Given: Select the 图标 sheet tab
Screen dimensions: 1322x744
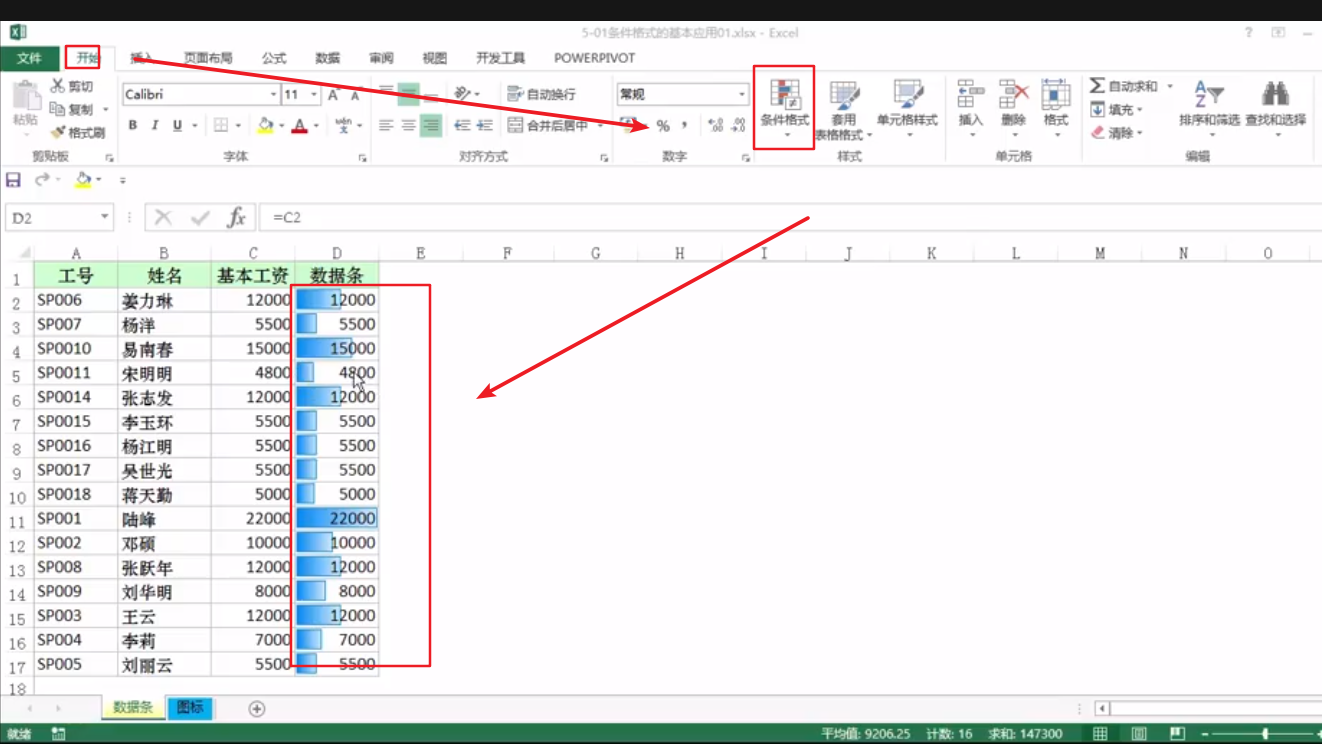Looking at the screenshot, I should click(190, 707).
